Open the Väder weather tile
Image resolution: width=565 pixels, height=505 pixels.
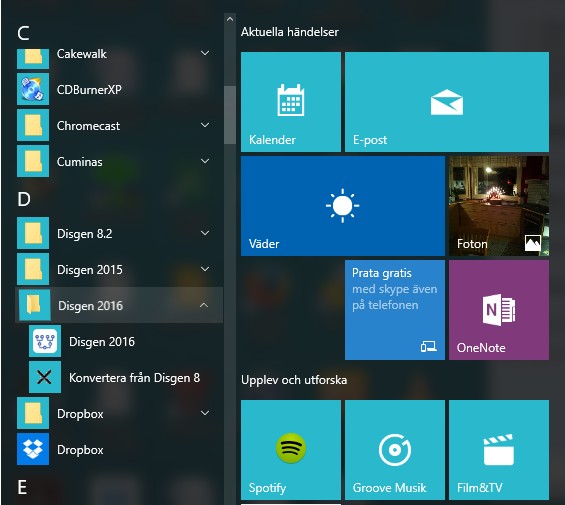343,206
